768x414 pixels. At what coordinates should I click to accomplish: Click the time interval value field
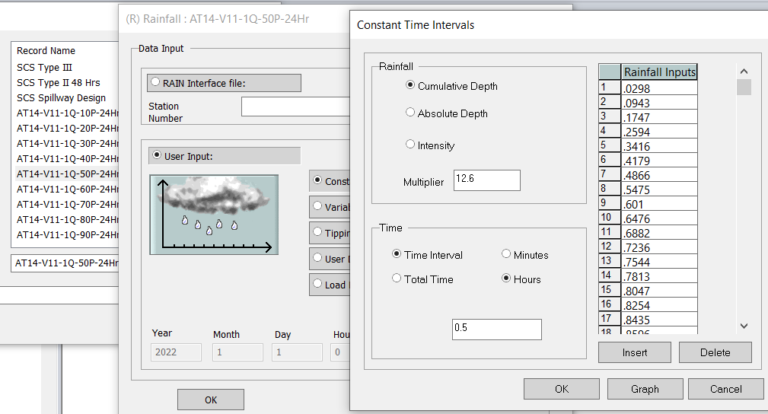(x=496, y=329)
